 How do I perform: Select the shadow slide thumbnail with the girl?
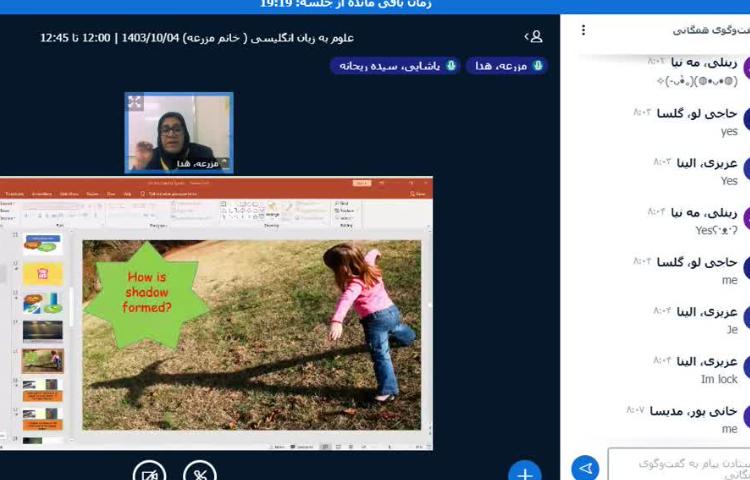(x=42, y=359)
